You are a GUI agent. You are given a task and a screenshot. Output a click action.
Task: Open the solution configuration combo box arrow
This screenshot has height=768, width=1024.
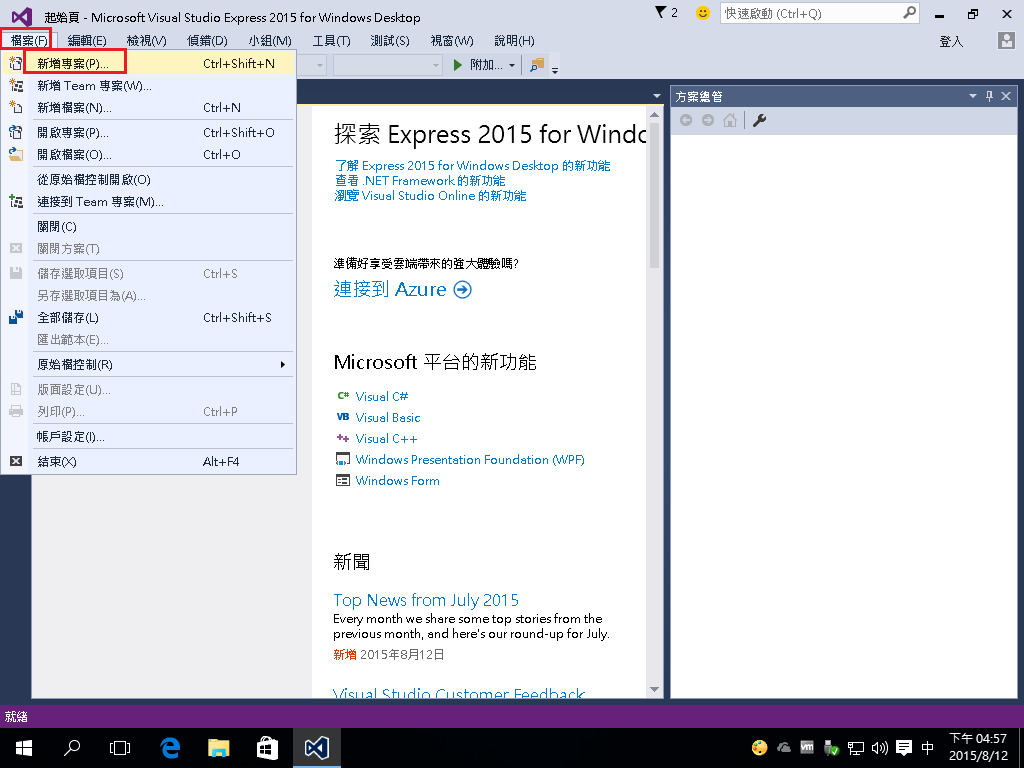320,65
